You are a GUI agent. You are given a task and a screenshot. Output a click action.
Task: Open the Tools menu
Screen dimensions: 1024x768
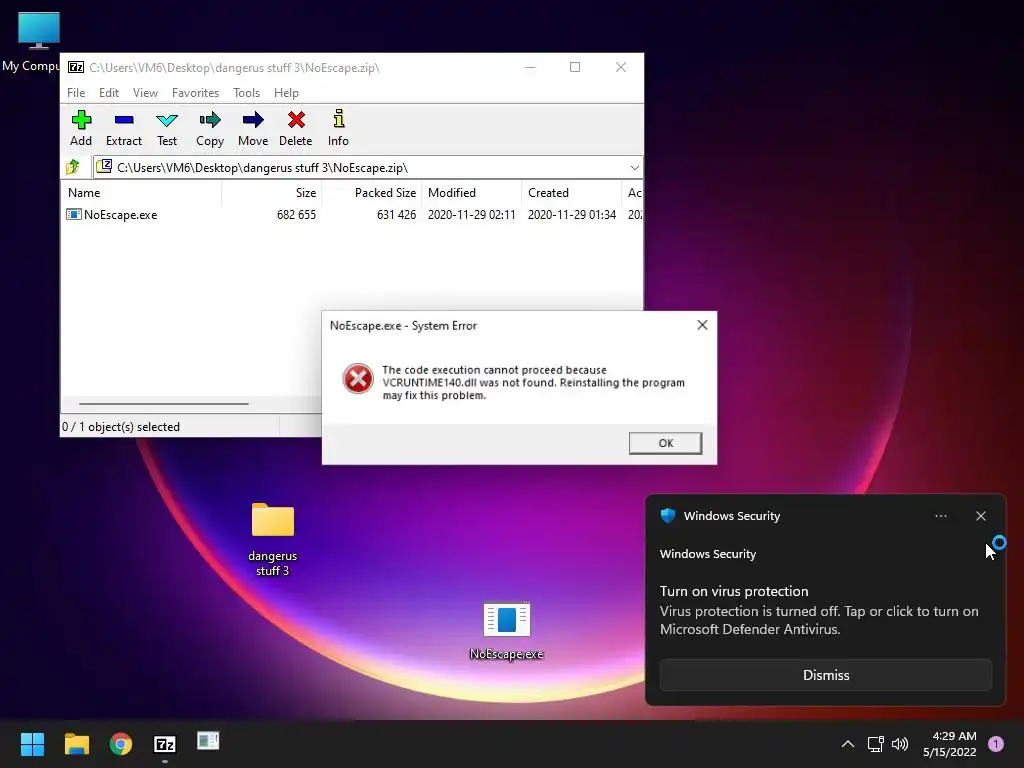tap(246, 93)
